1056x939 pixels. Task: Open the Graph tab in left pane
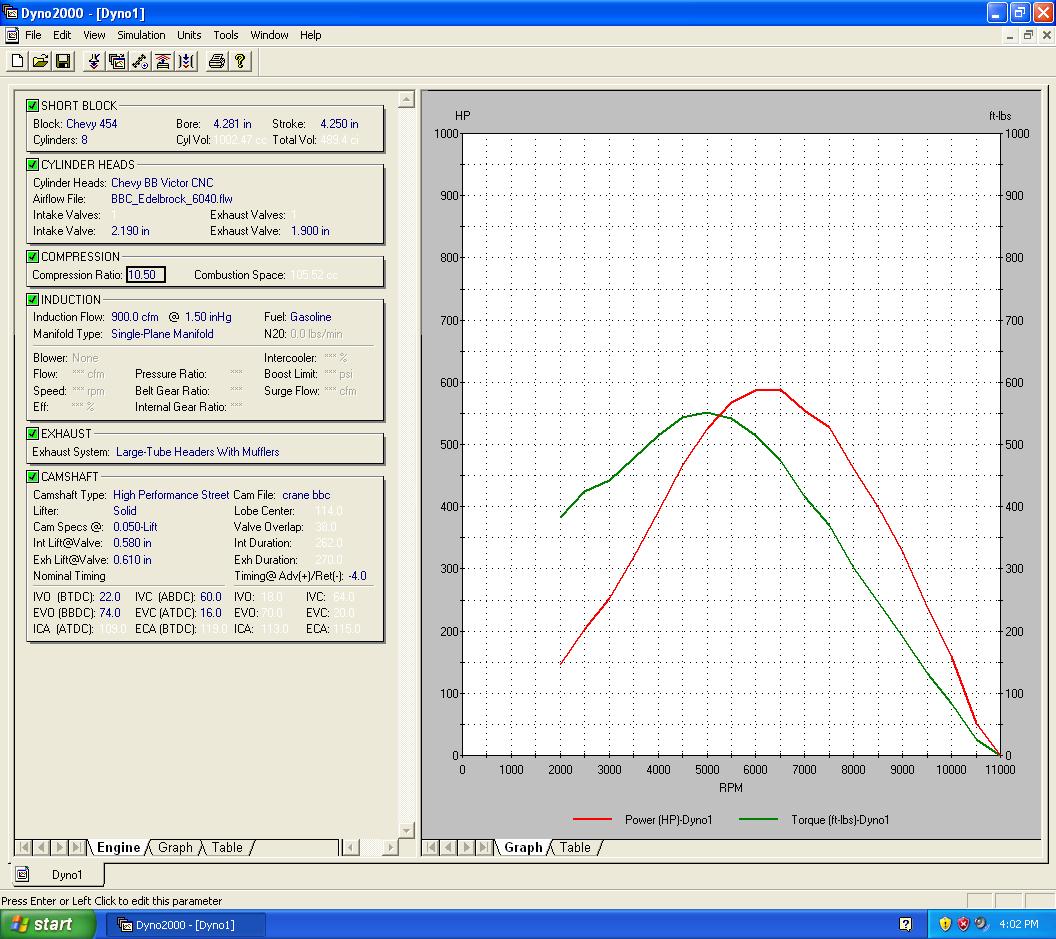point(175,847)
